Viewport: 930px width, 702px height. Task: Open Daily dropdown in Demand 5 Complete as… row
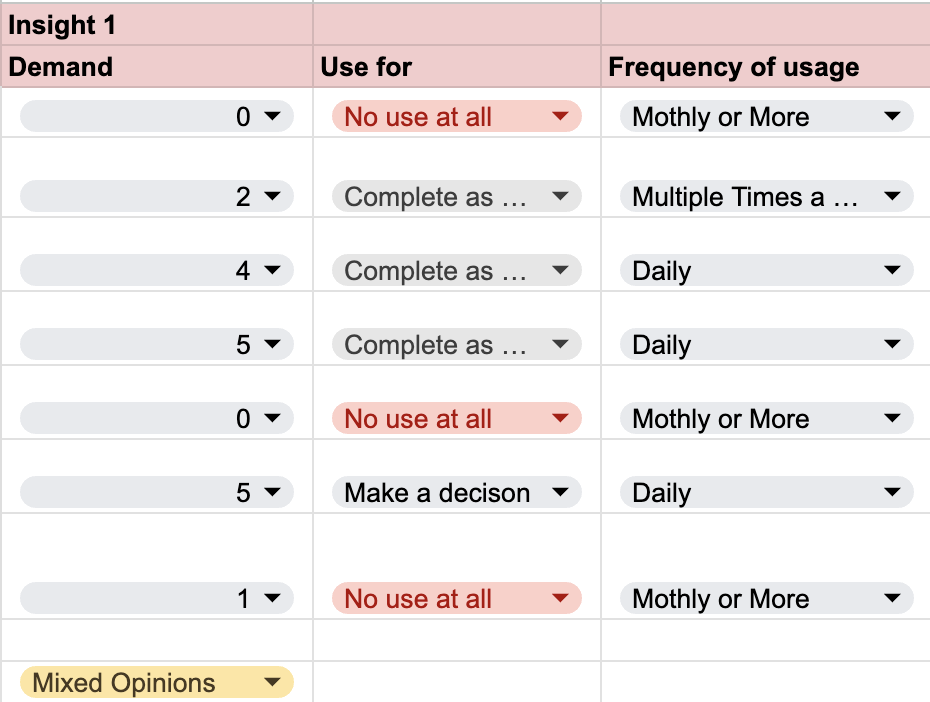[767, 344]
